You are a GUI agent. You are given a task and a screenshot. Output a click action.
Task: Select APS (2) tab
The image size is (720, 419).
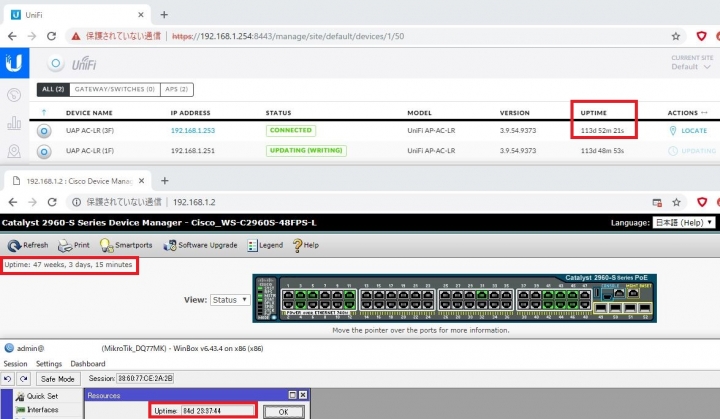tap(177, 89)
